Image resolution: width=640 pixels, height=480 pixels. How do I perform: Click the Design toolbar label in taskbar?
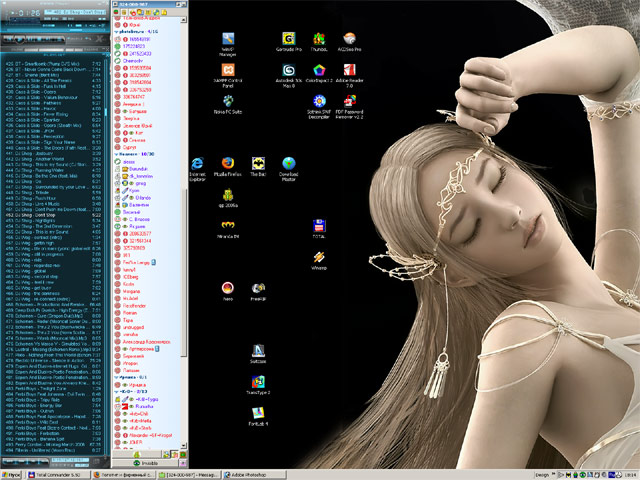point(542,475)
